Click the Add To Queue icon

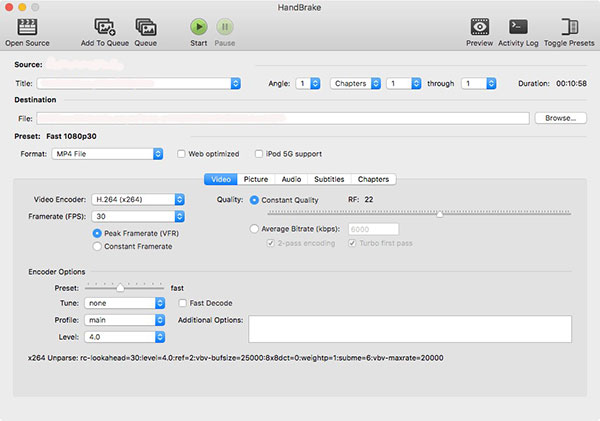pyautogui.click(x=105, y=27)
